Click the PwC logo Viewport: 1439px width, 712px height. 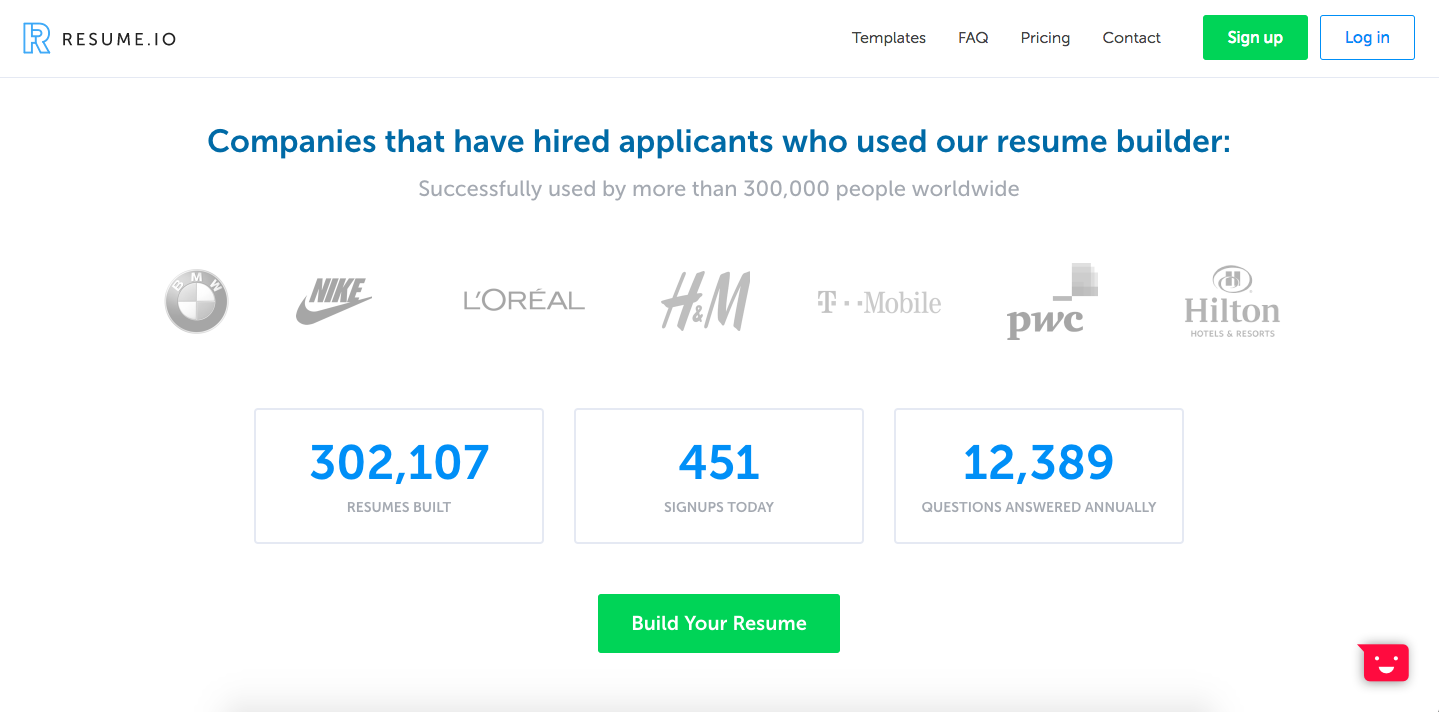tap(1051, 301)
